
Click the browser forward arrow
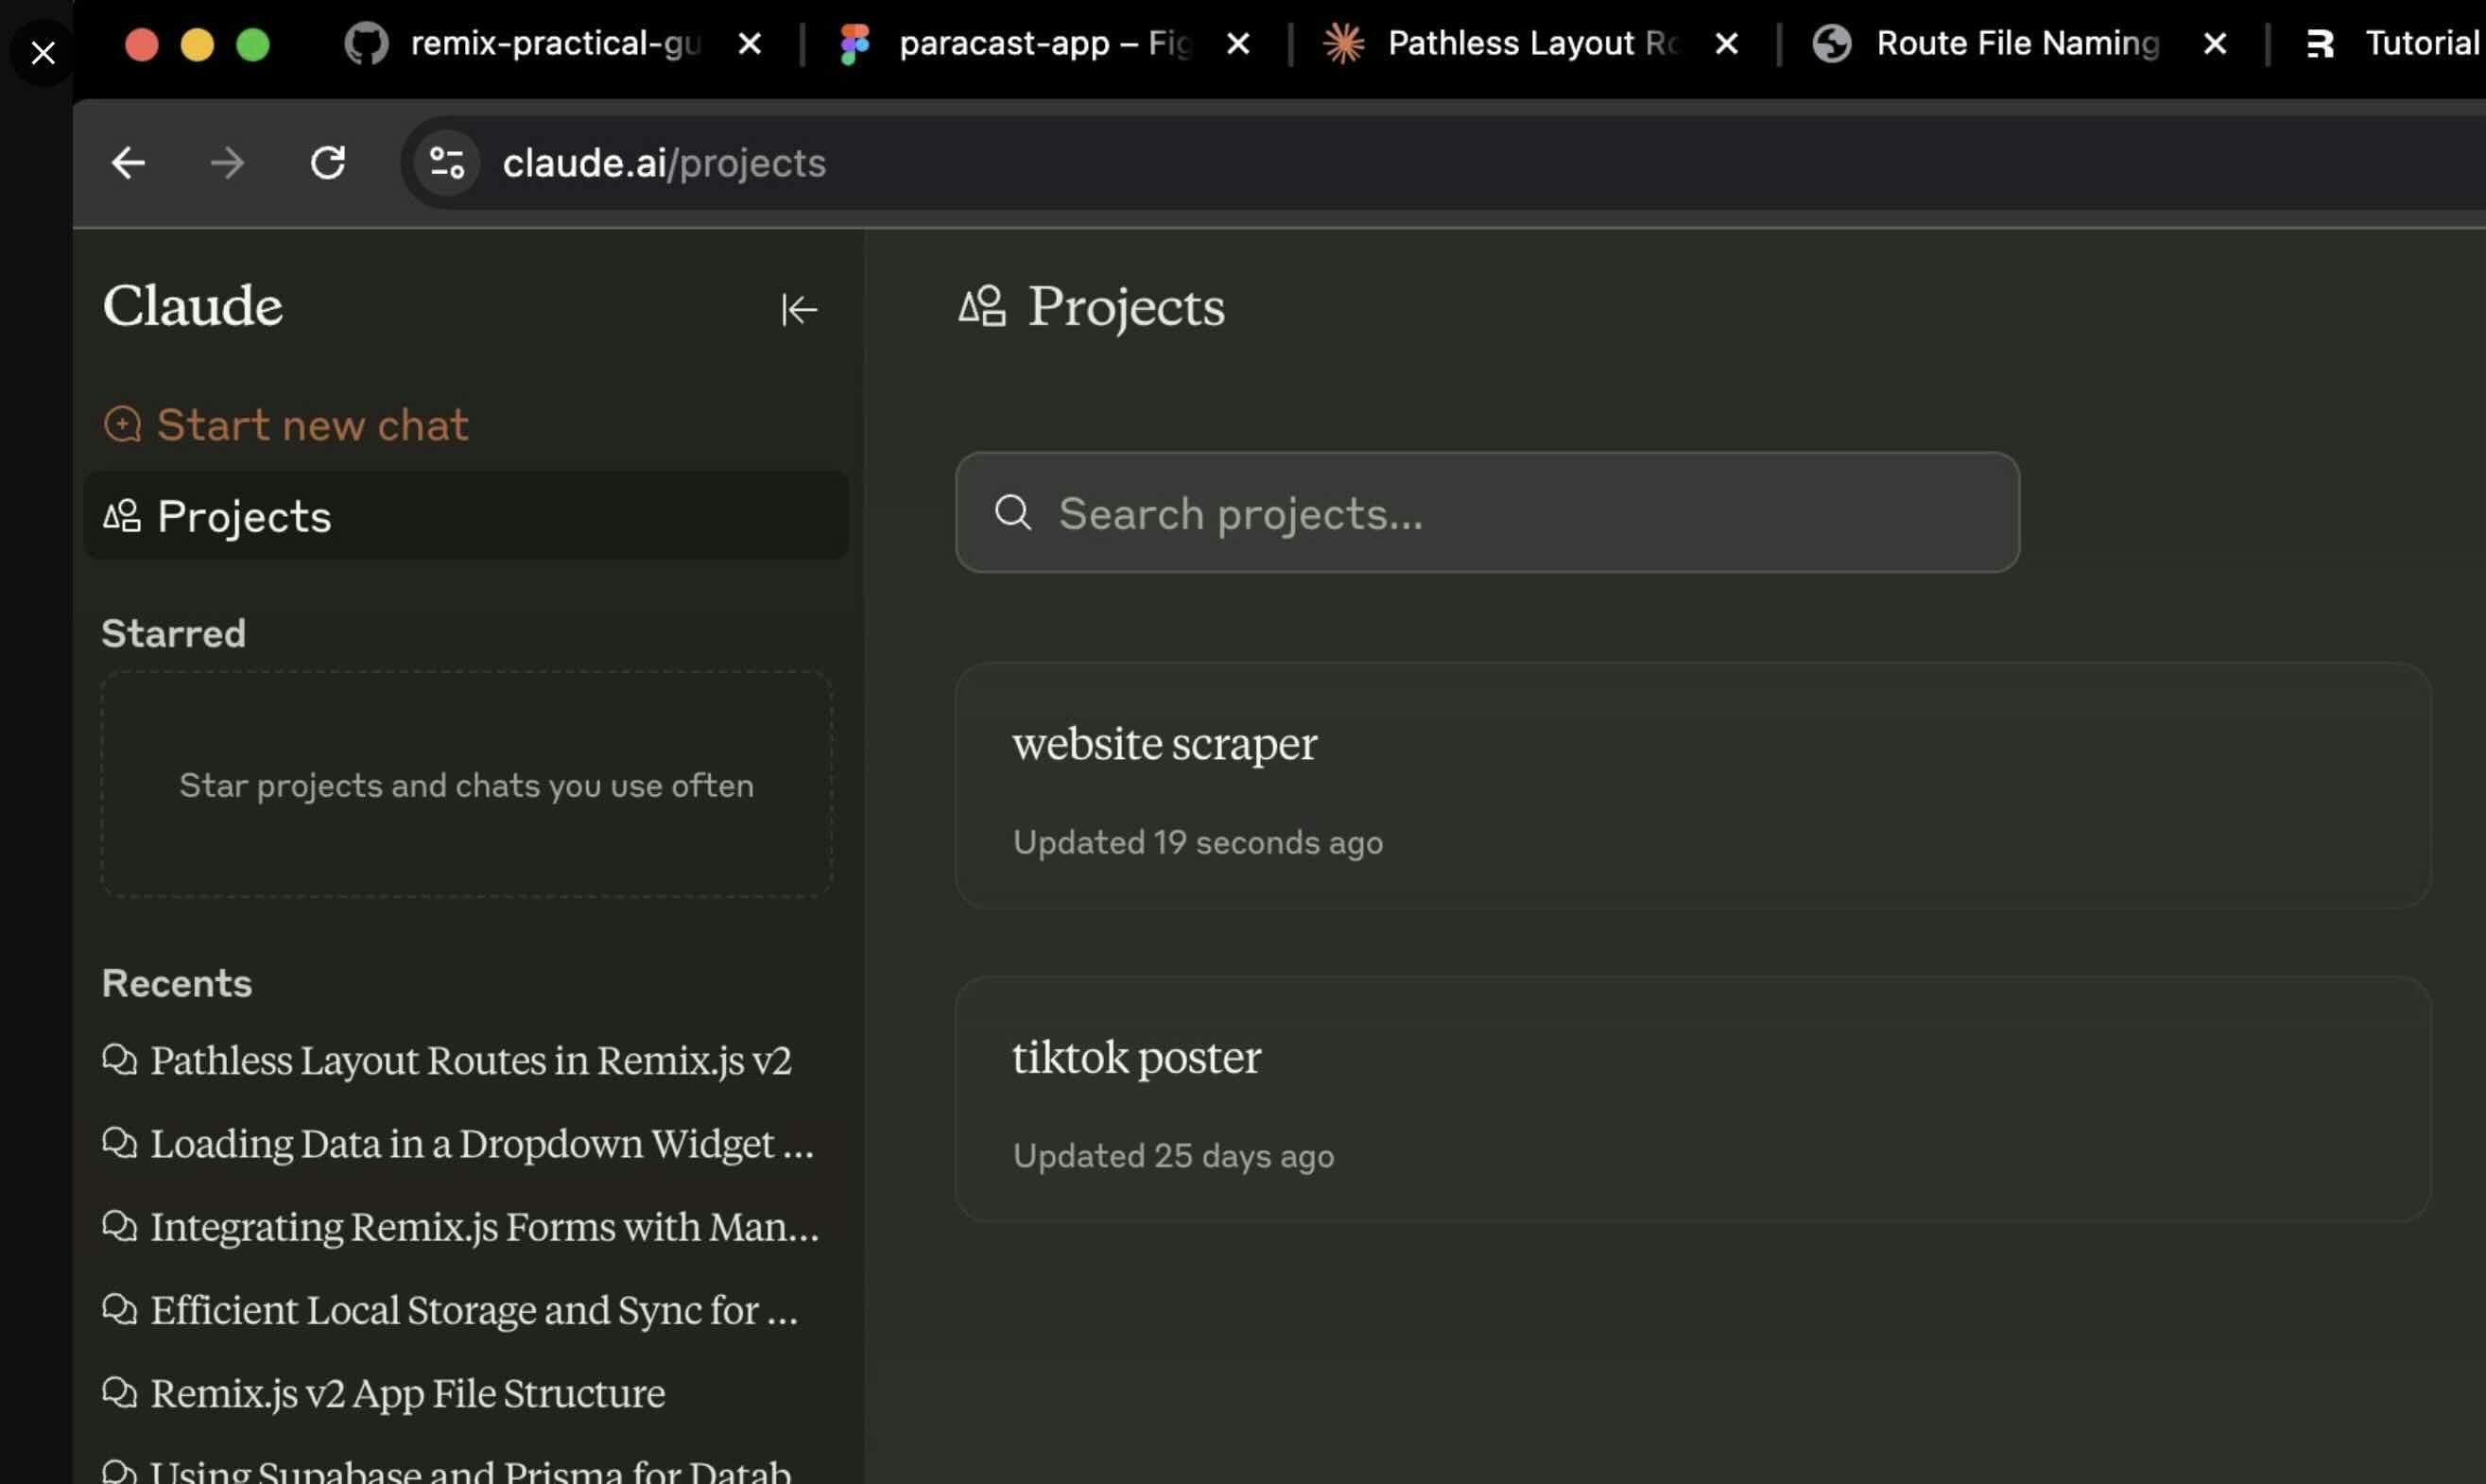point(227,163)
